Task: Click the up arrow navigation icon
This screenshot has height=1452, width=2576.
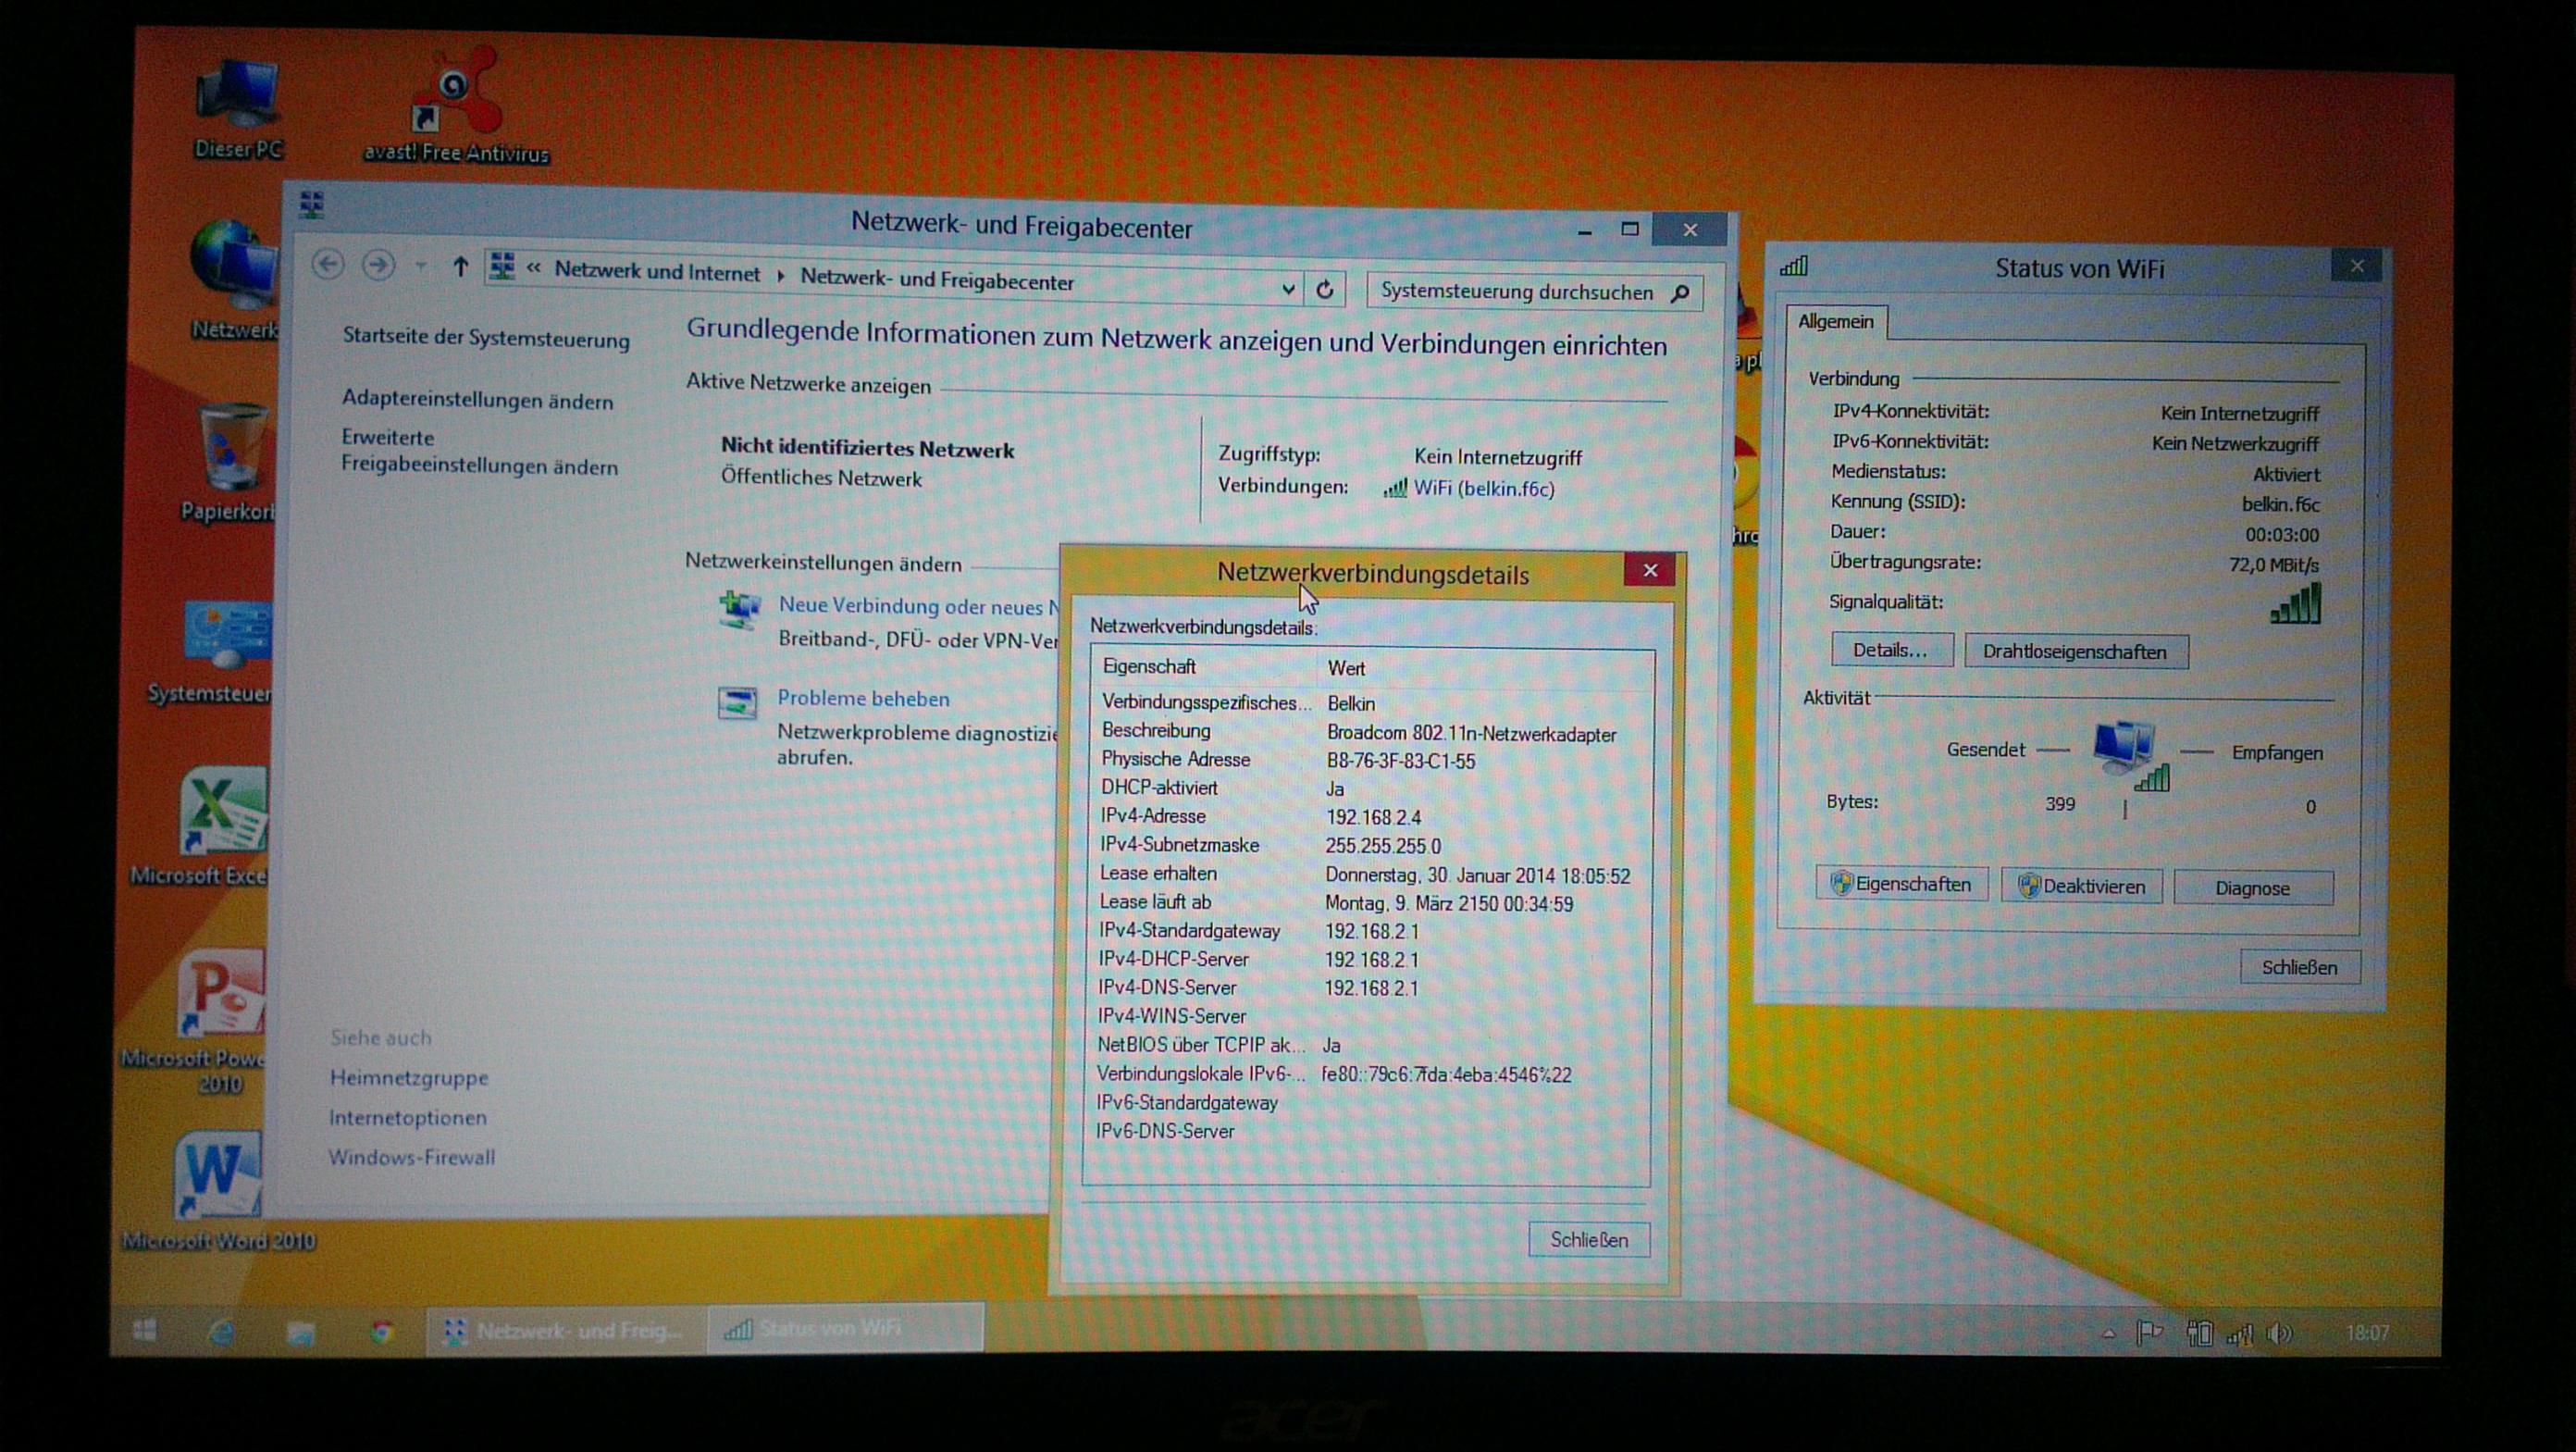Action: (459, 267)
